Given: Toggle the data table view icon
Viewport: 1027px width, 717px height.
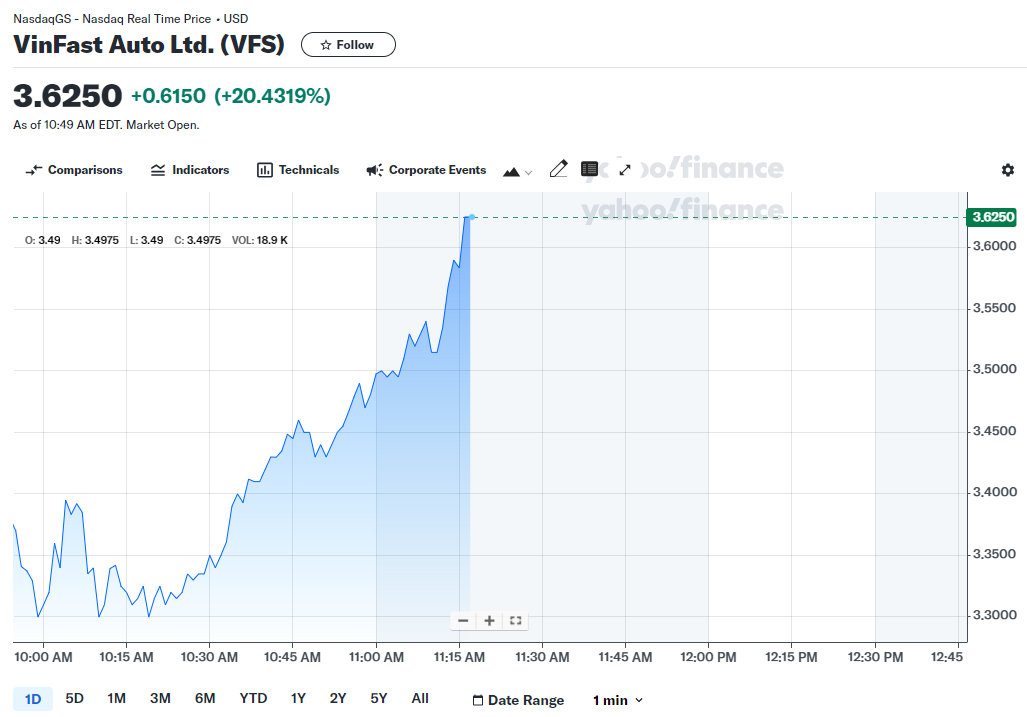Looking at the screenshot, I should point(589,170).
